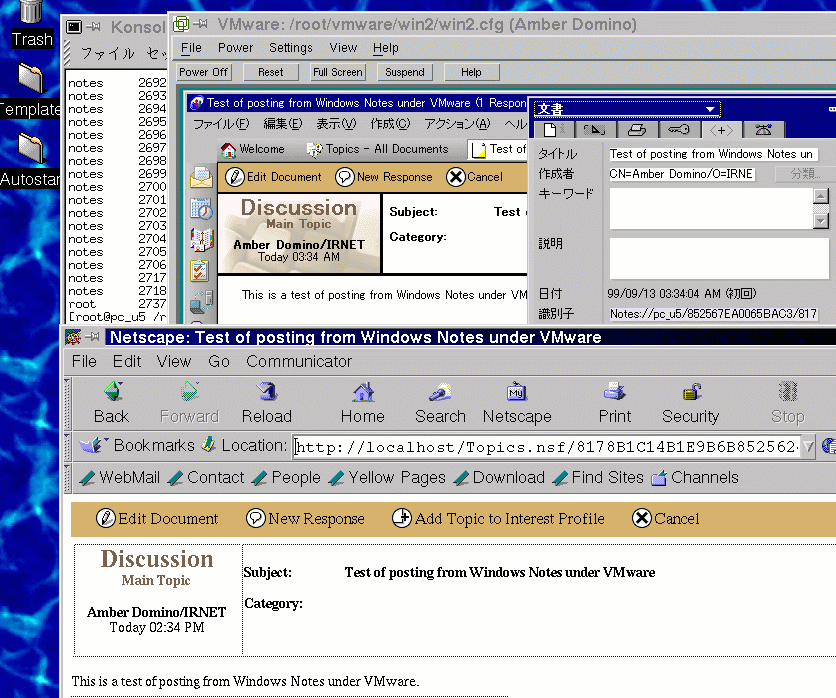Open the Calendar icon in Notes sidebar
Image resolution: width=836 pixels, height=698 pixels.
pos(202,208)
